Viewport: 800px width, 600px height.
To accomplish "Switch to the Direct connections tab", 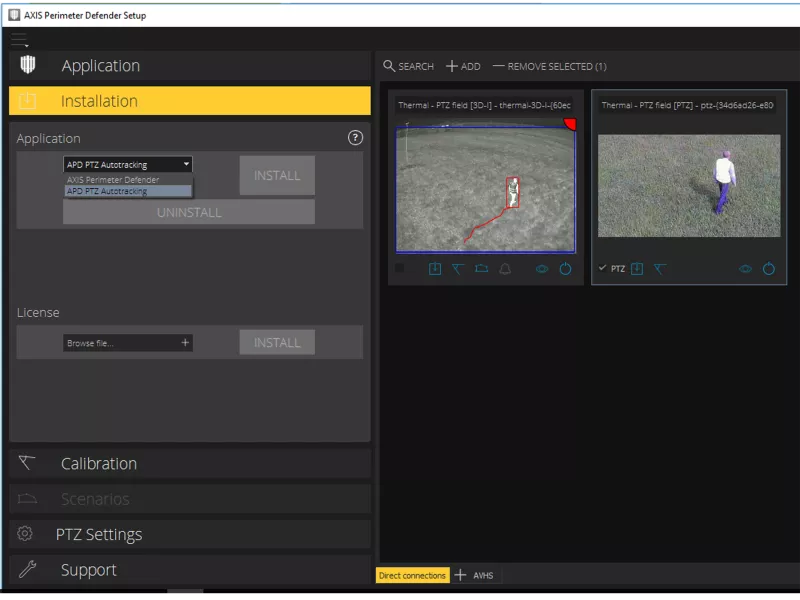I will point(411,575).
